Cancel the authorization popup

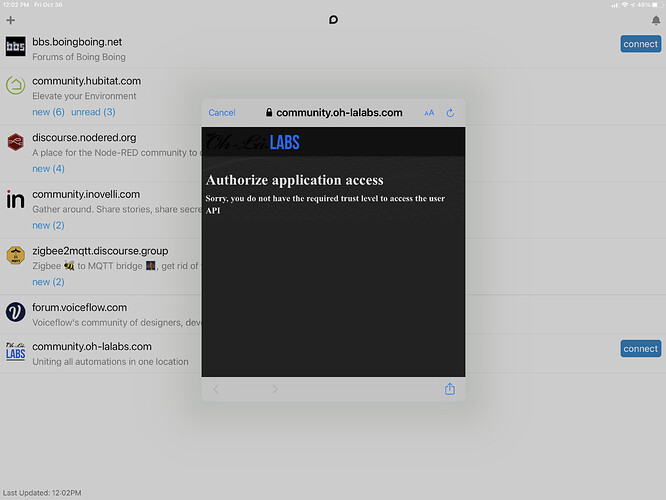222,113
